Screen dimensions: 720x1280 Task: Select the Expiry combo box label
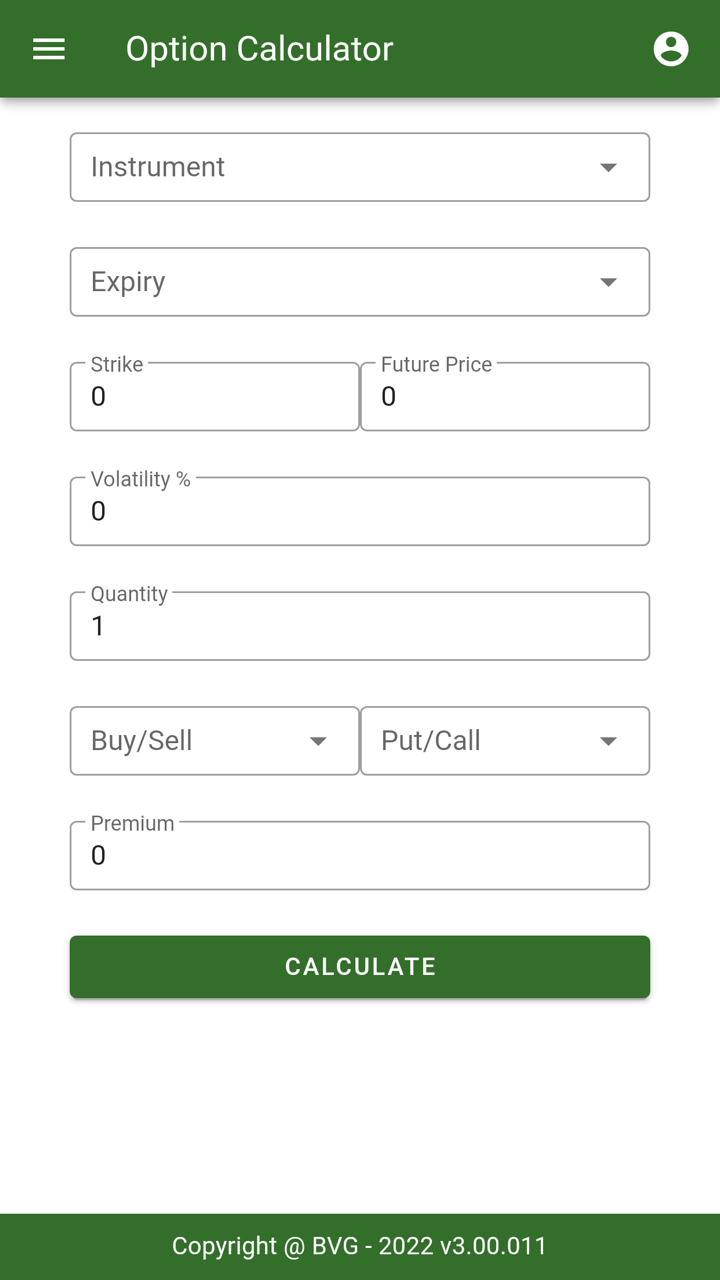tap(128, 282)
